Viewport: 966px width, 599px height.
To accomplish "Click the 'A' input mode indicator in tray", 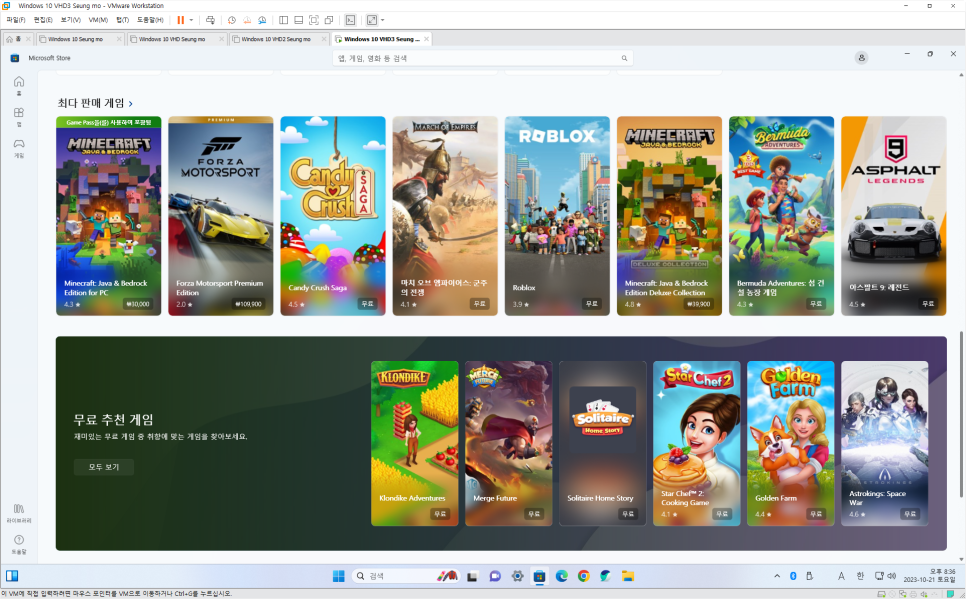I will (x=841, y=576).
